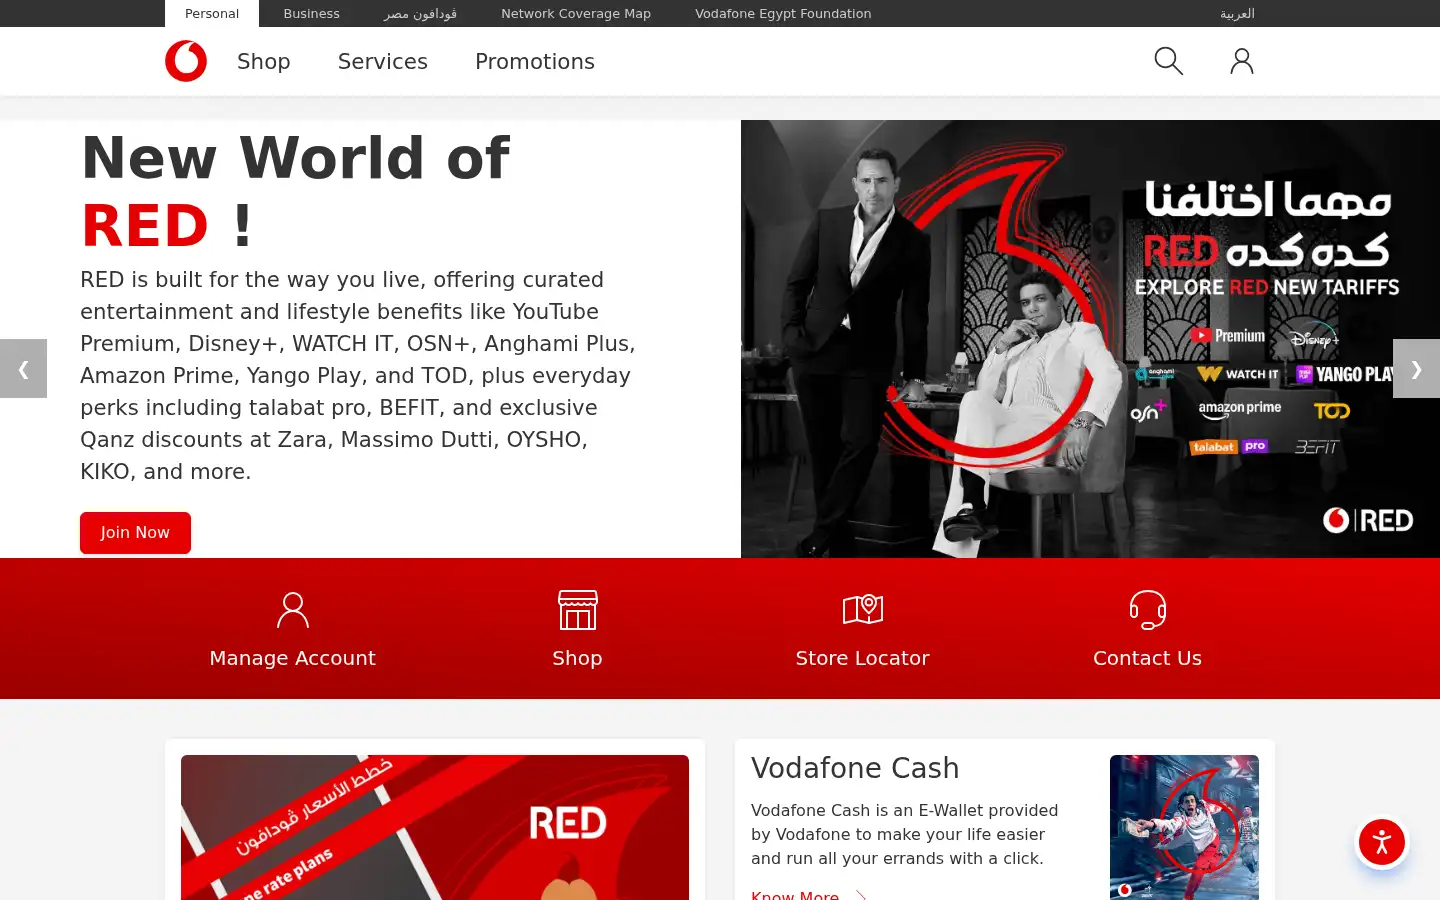
Task: Open the Vodafone Cash thumbnail image
Action: (1184, 827)
